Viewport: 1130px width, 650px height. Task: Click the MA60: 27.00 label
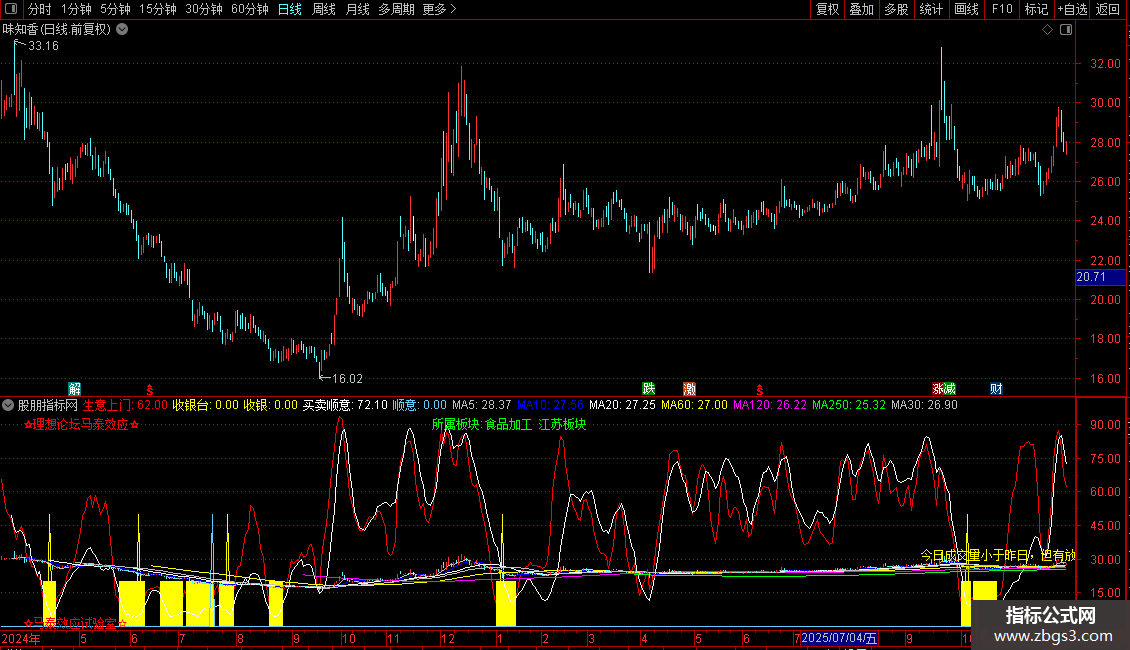click(694, 406)
